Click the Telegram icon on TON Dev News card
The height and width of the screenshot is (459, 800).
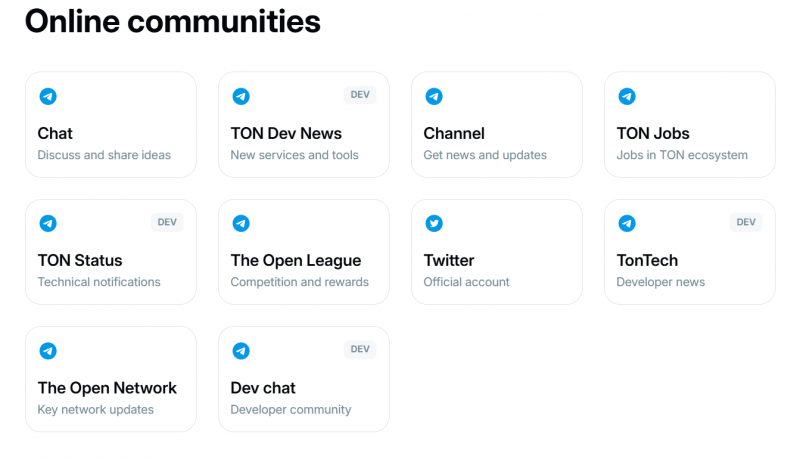(x=241, y=96)
